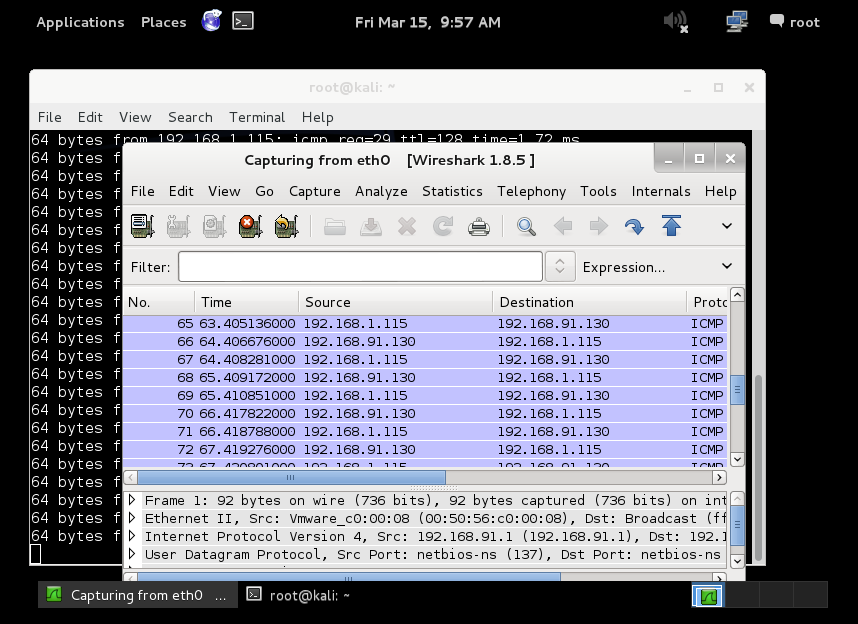Expand the Frame 1 detail row
The width and height of the screenshot is (858, 624).
(132, 500)
